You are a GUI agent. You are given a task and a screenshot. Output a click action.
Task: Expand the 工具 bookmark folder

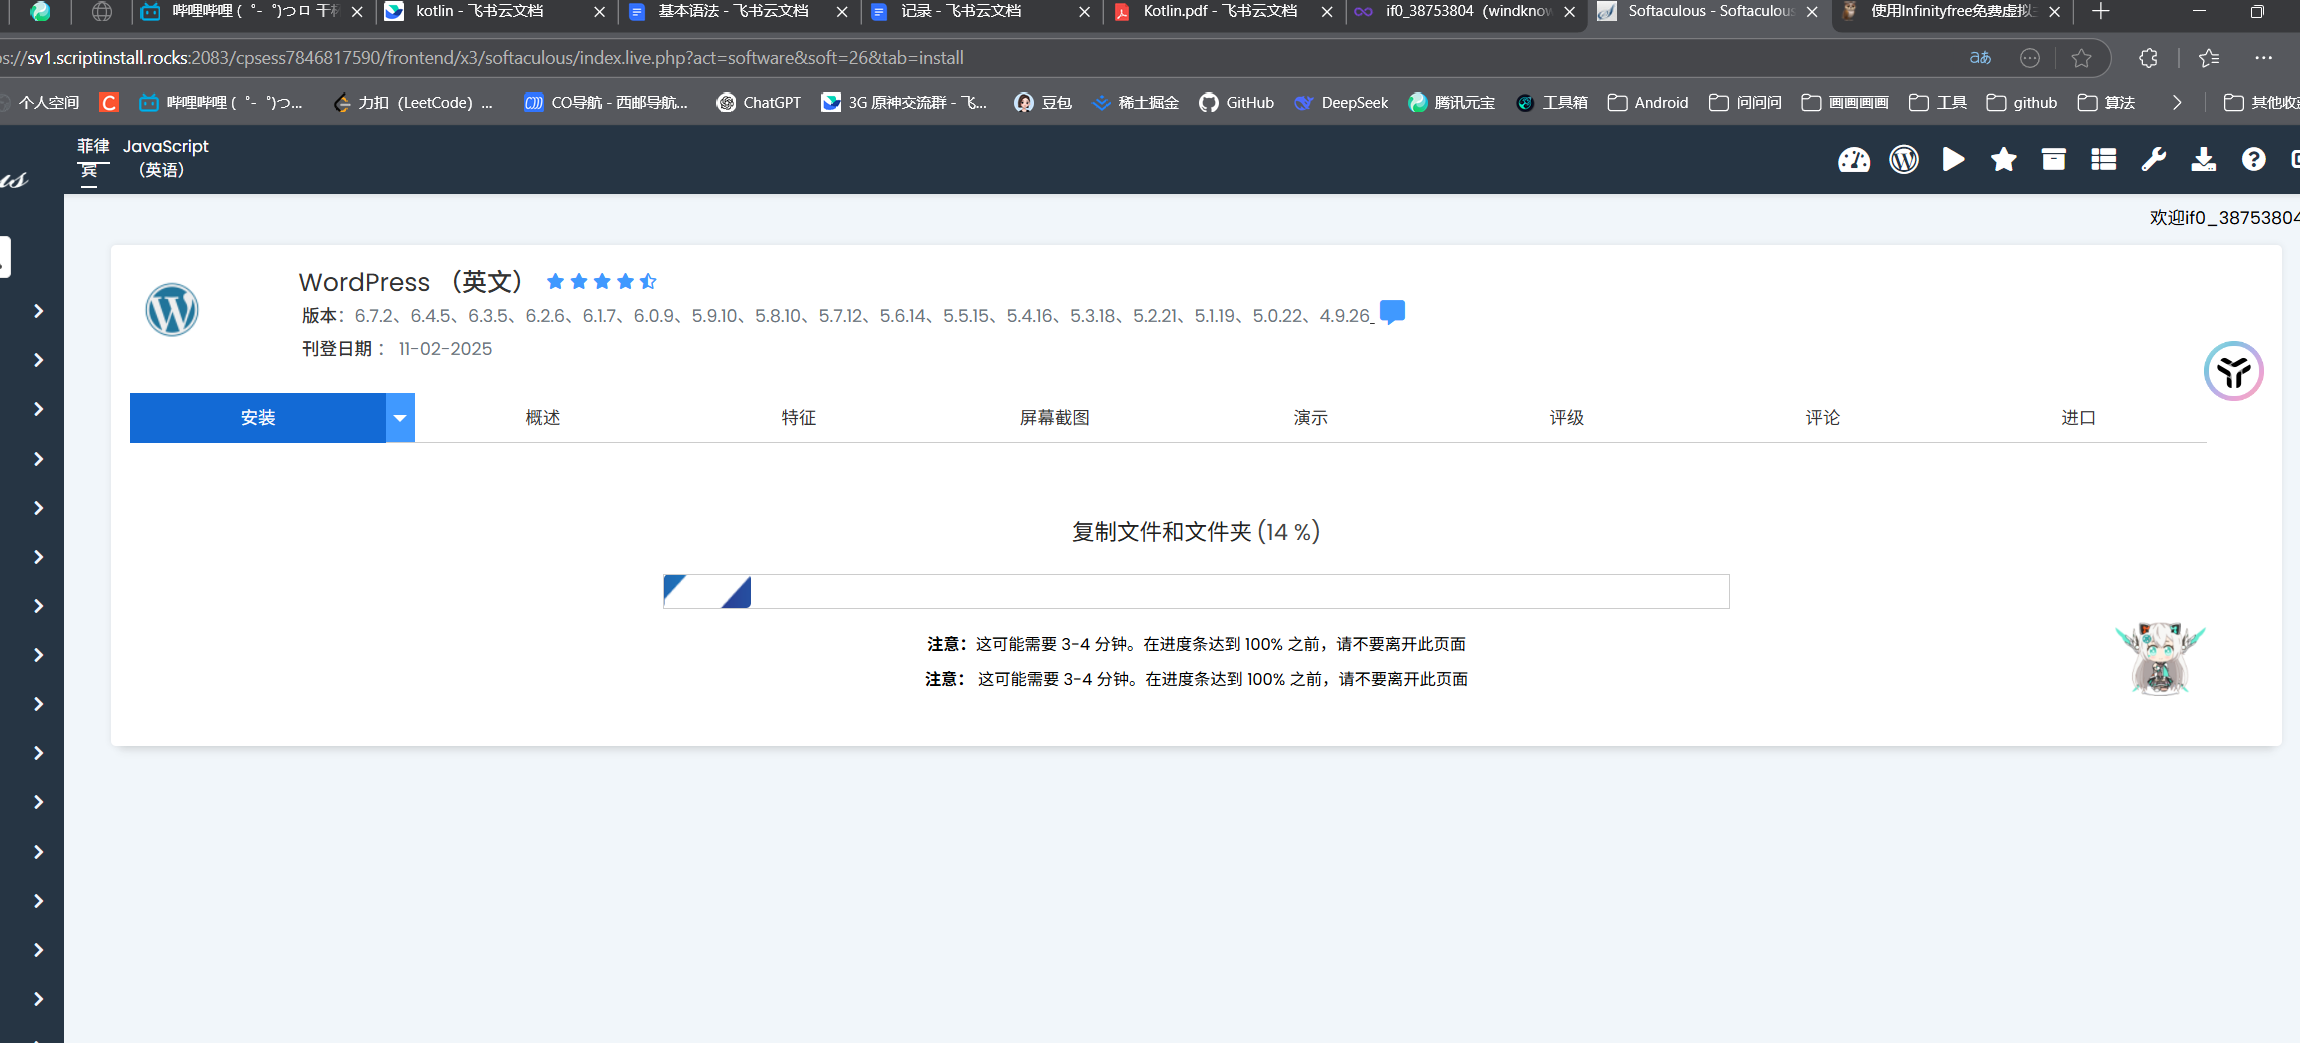point(1938,103)
